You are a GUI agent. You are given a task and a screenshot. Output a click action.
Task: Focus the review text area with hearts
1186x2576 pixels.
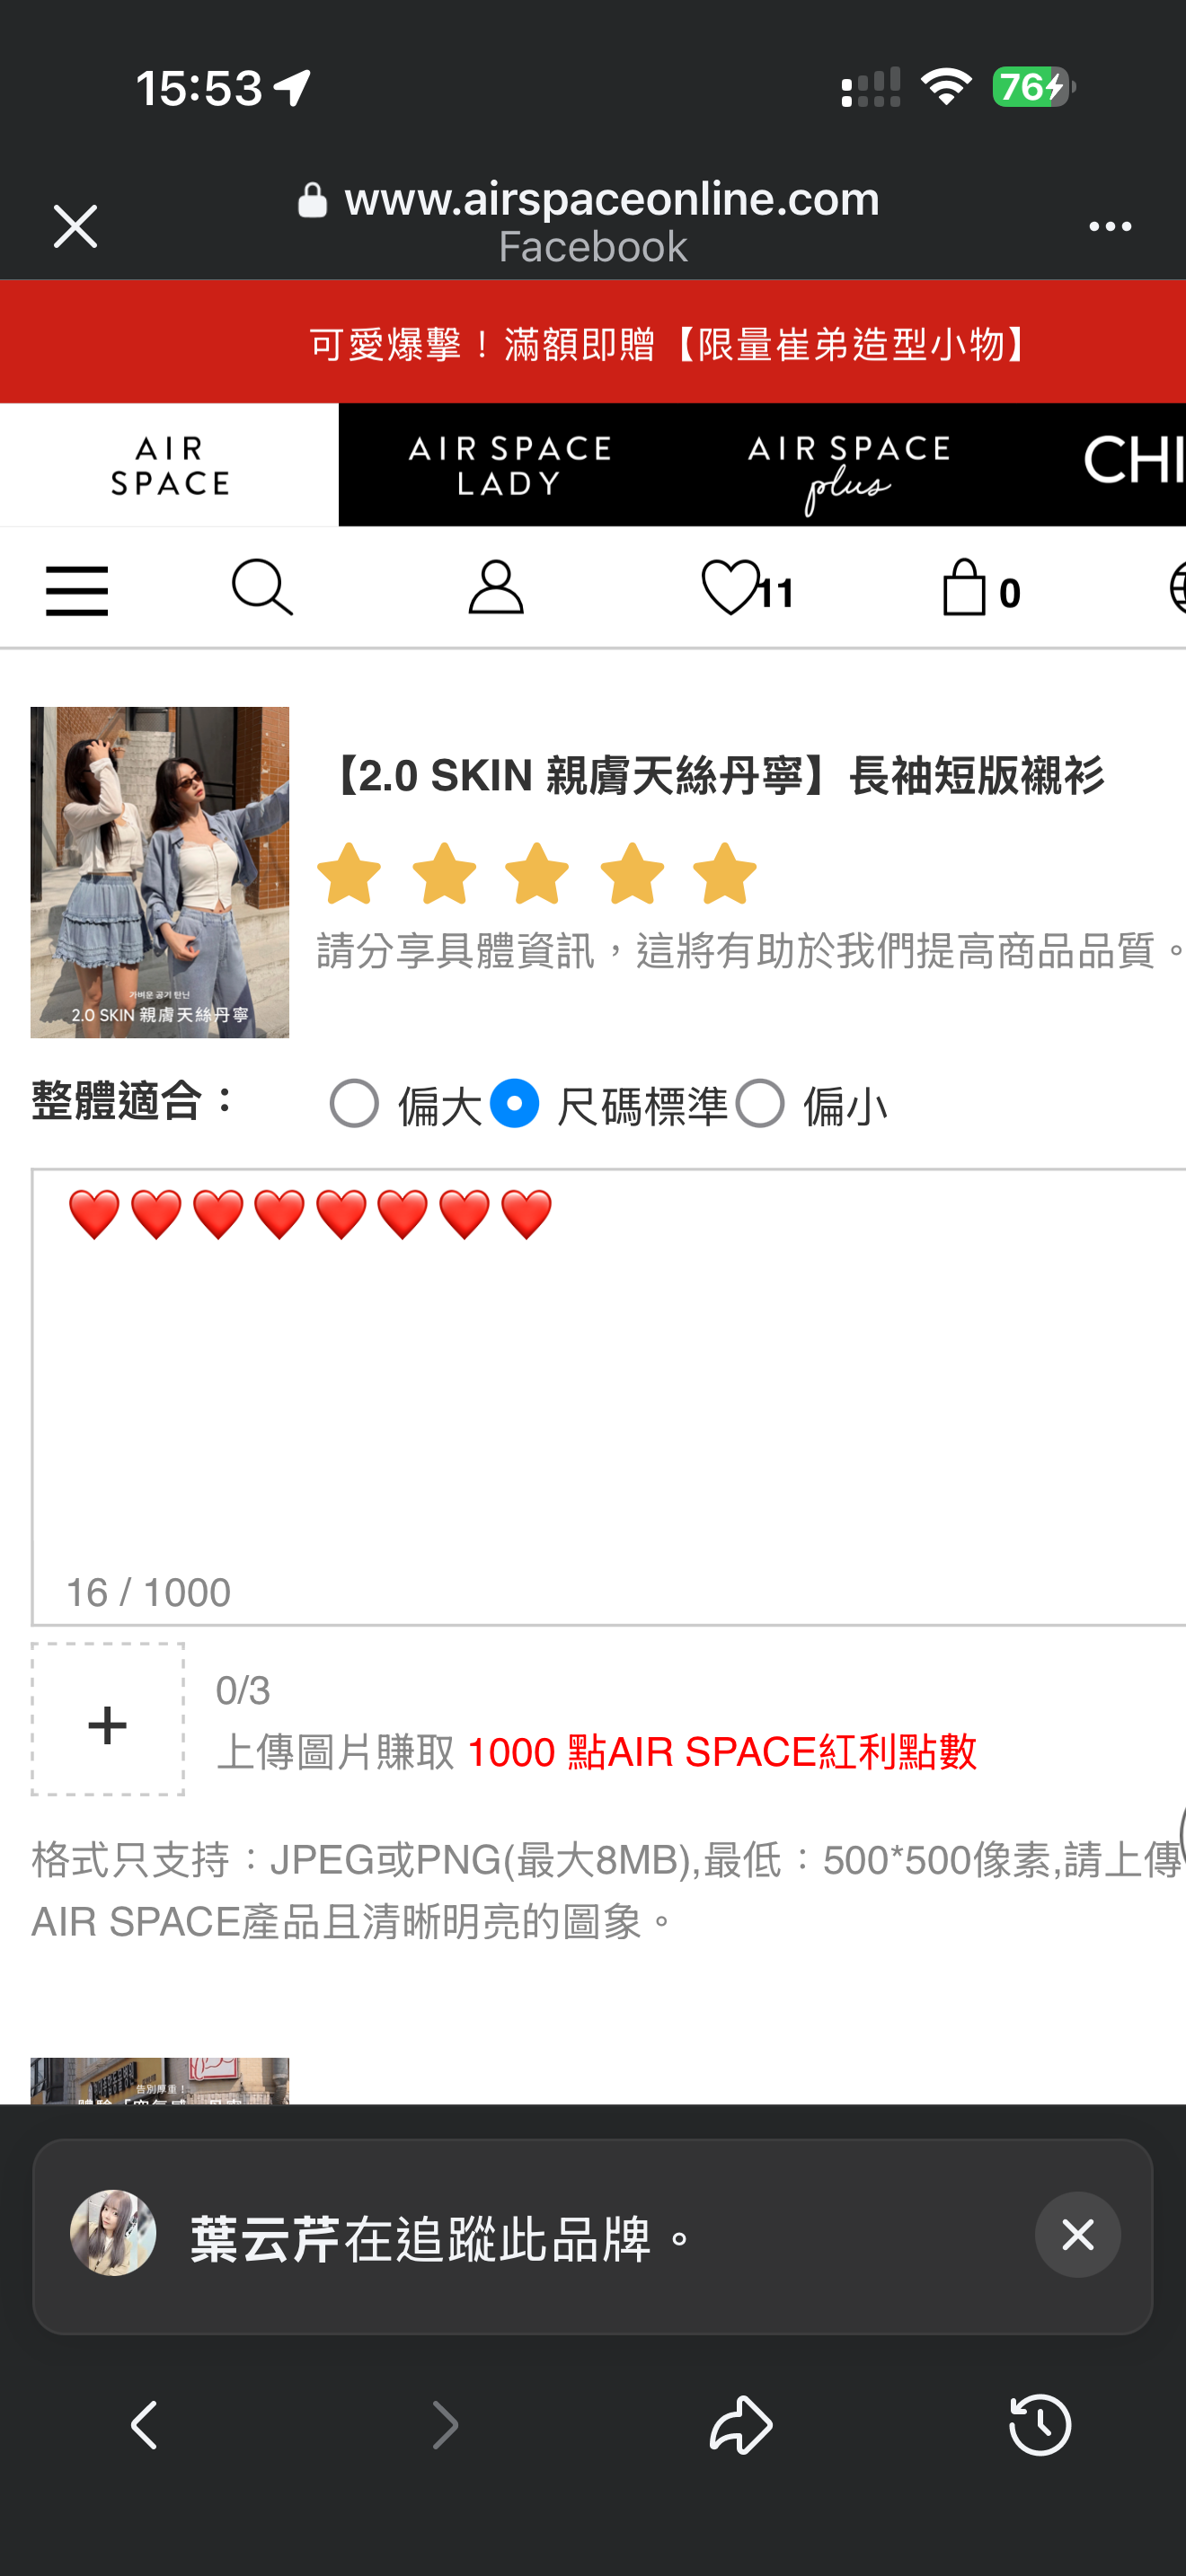click(x=608, y=1396)
